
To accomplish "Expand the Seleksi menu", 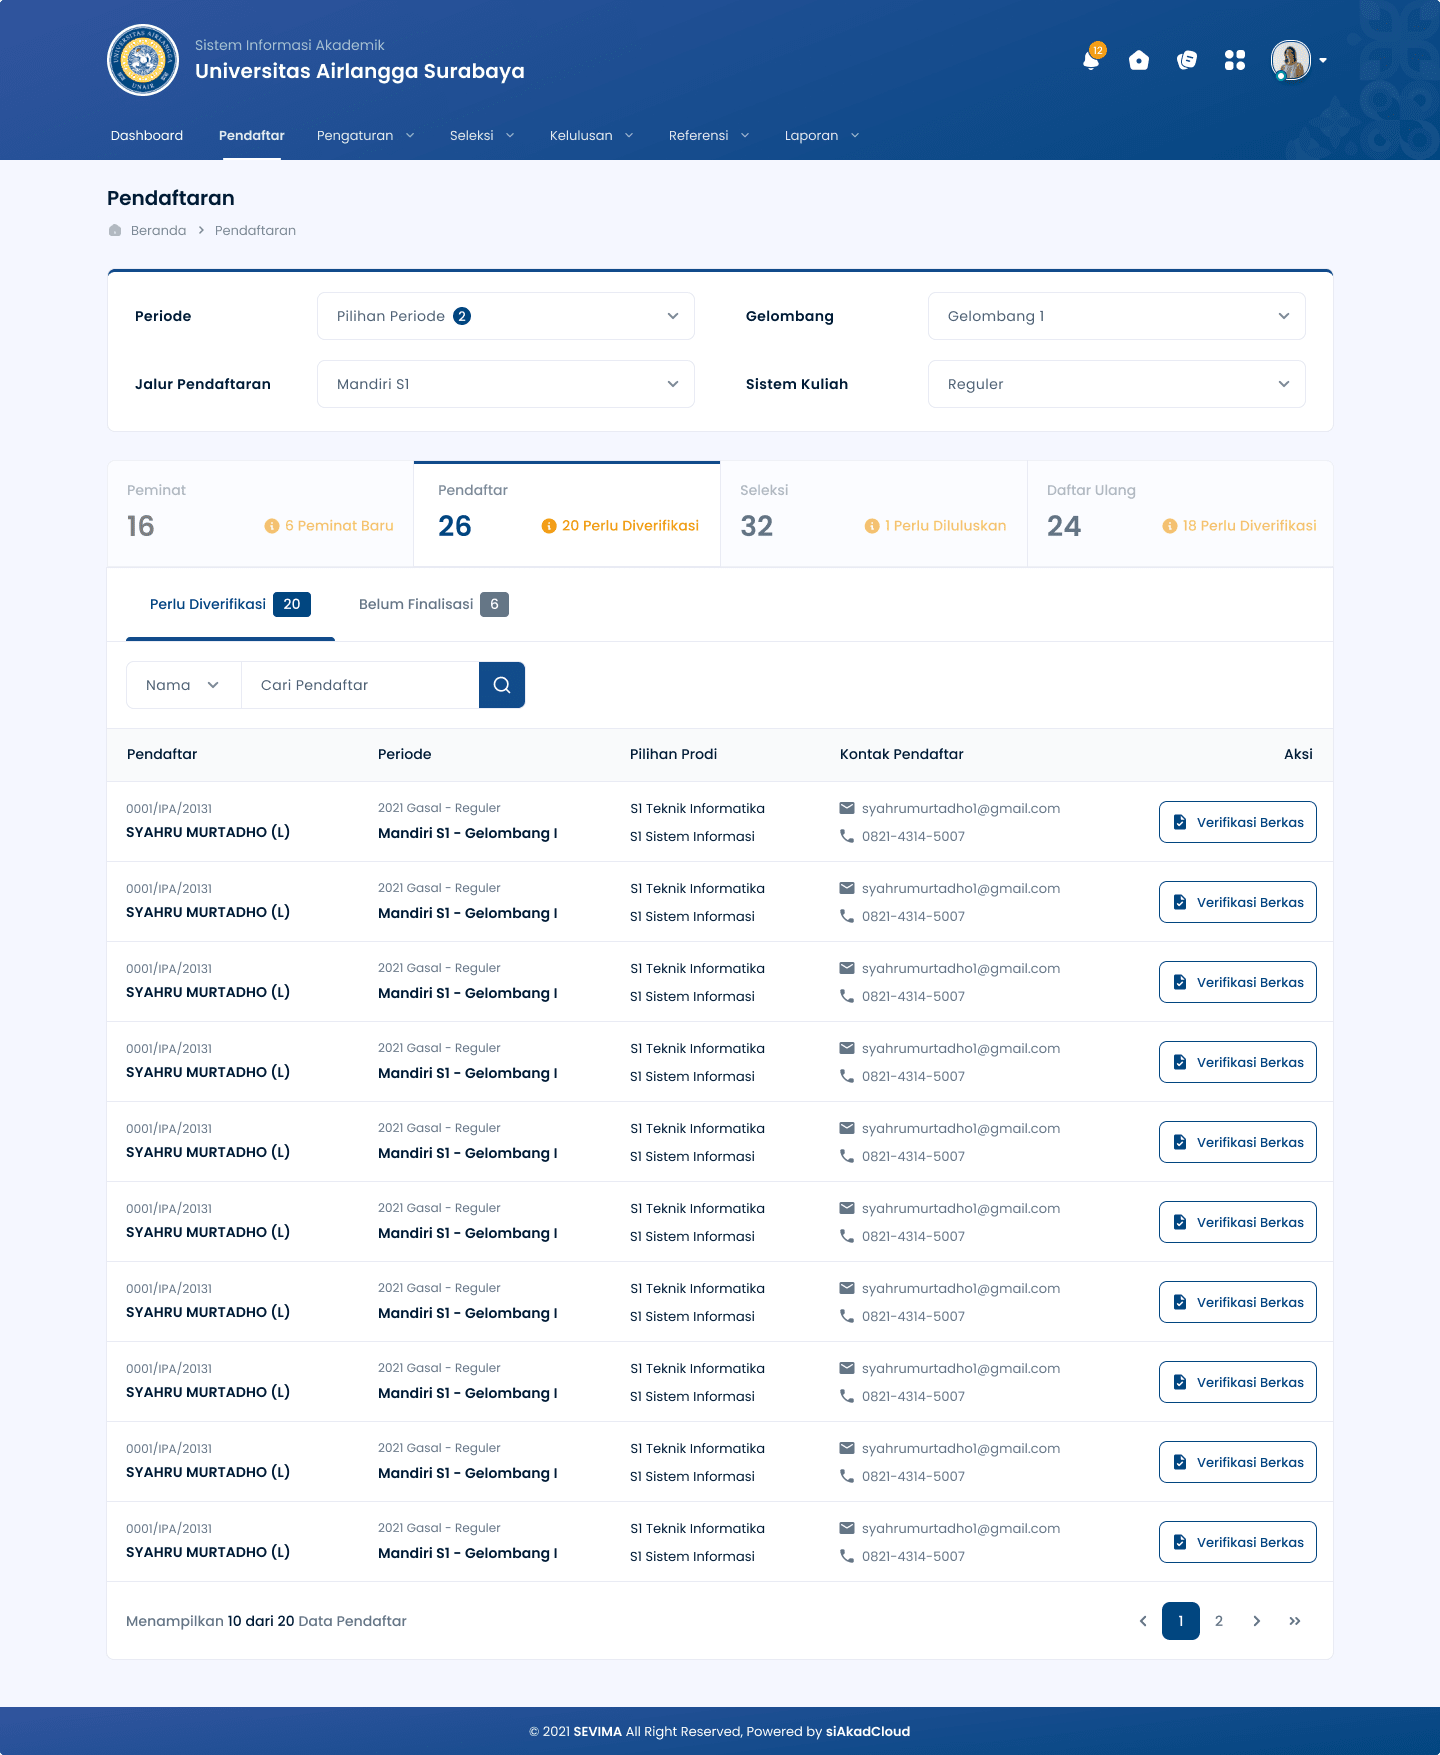I will point(482,135).
